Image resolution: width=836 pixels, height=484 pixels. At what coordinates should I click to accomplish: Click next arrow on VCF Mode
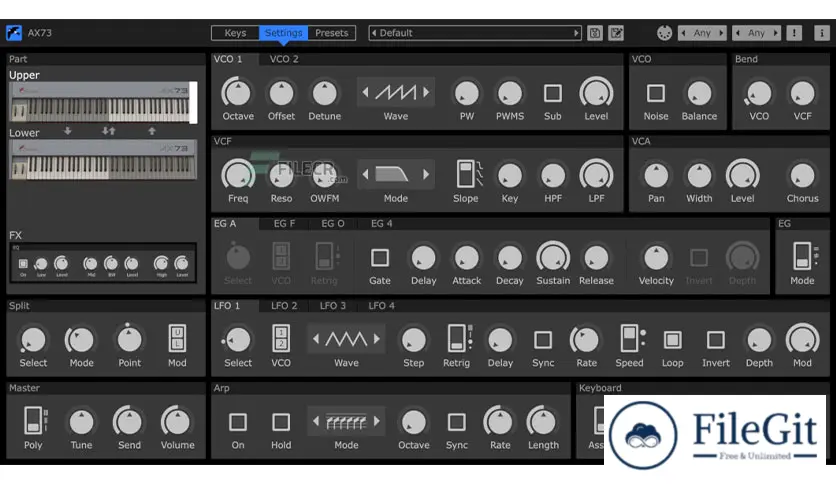tap(426, 174)
